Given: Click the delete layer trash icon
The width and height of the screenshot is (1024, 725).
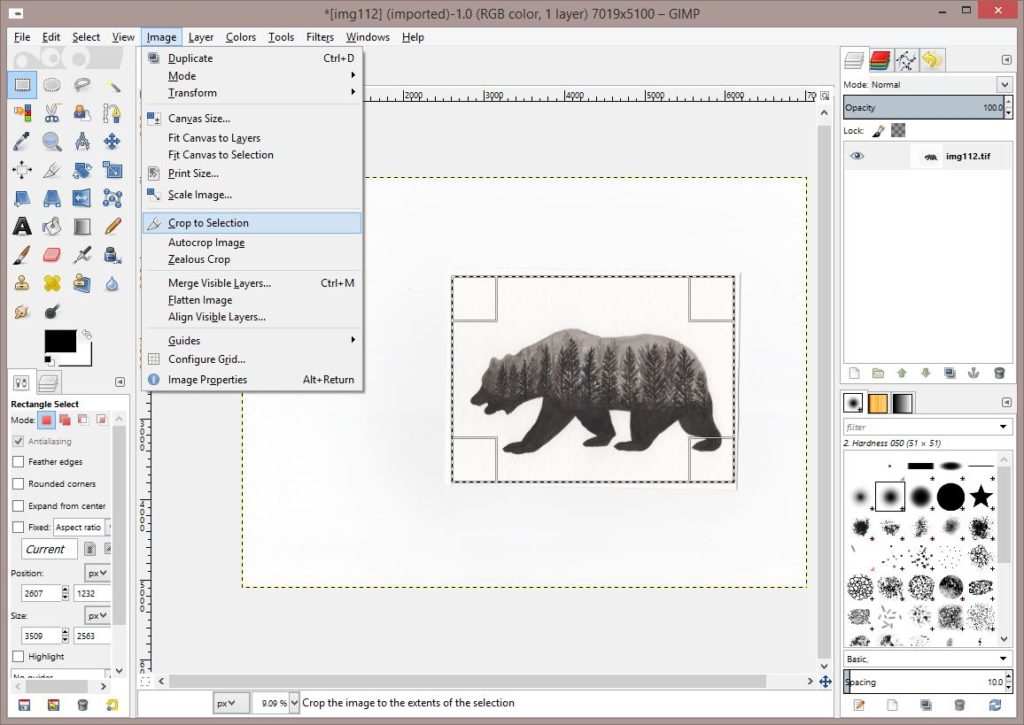Looking at the screenshot, I should [x=999, y=373].
